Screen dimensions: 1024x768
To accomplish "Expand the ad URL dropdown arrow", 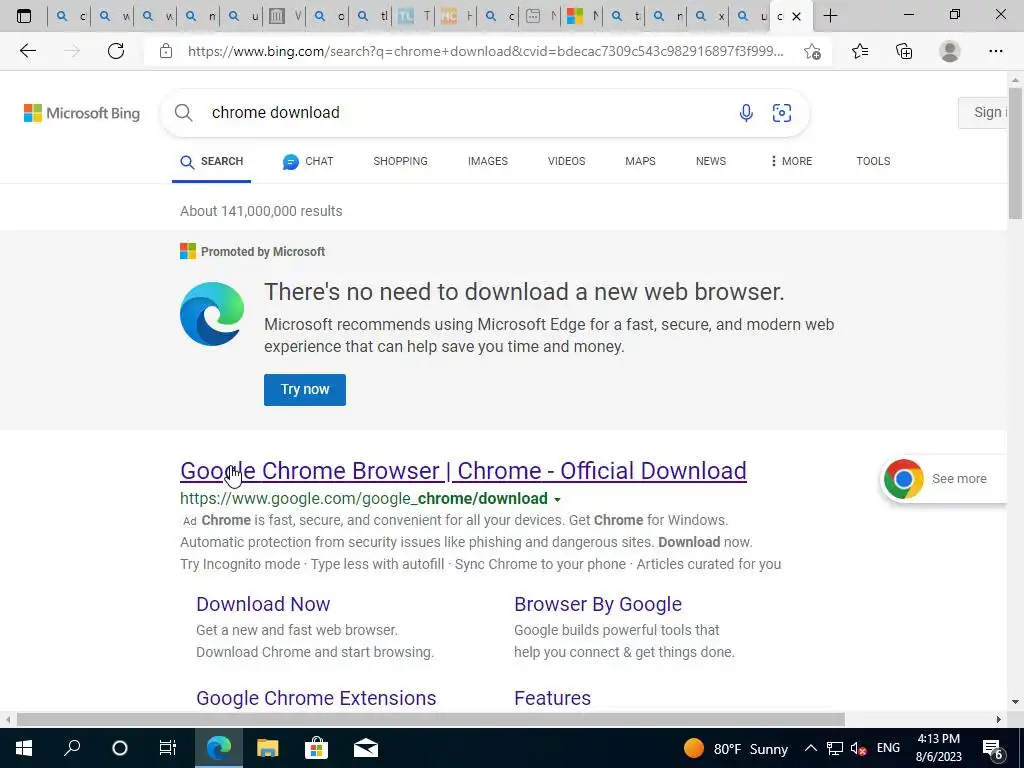I will pos(557,500).
